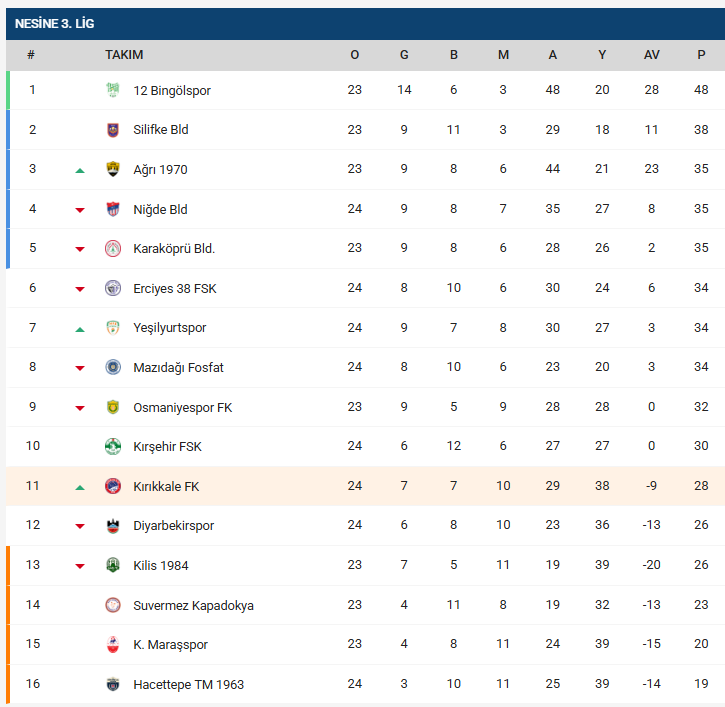Screen dimensions: 725x707
Task: Click the Osmaniyespor FK yellow crest
Action: click(x=113, y=407)
